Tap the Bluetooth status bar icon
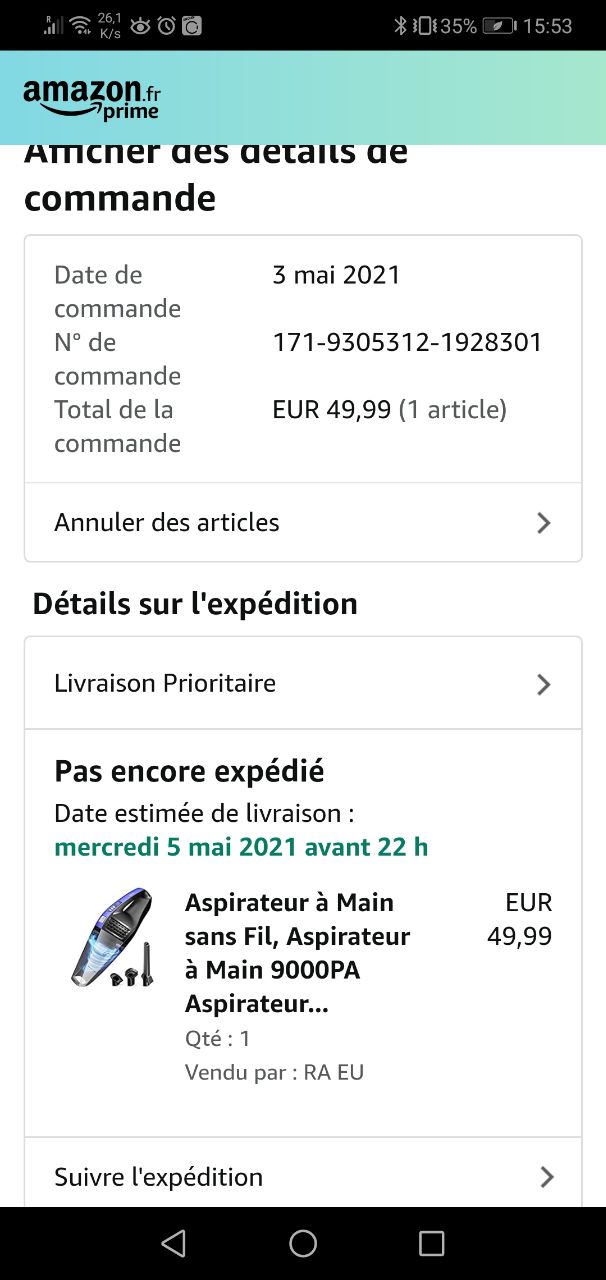The width and height of the screenshot is (606, 1280). 400,26
